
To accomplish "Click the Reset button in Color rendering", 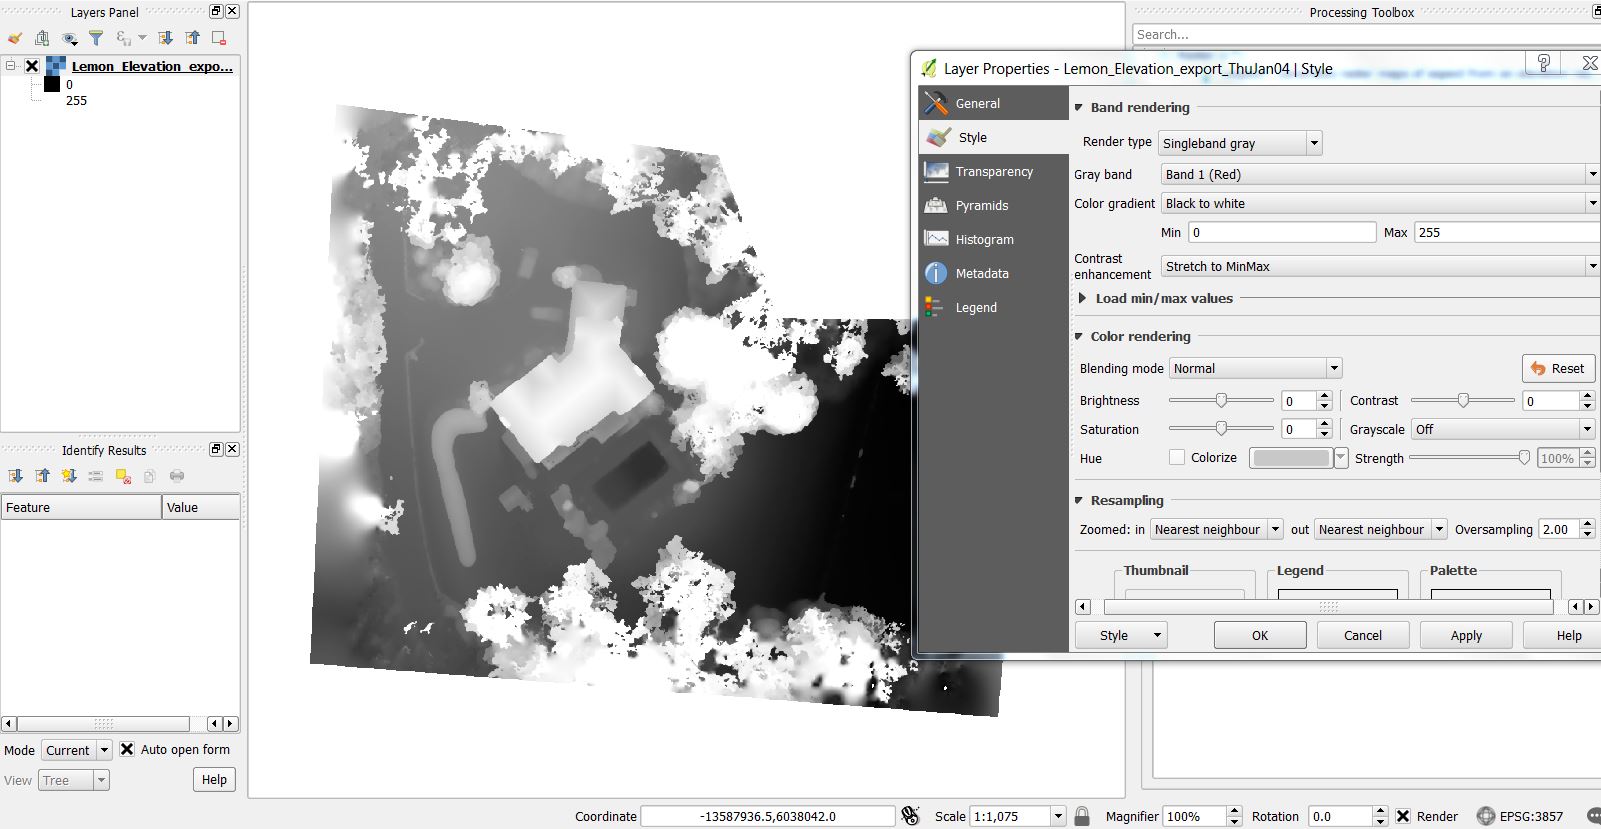I will (1558, 368).
